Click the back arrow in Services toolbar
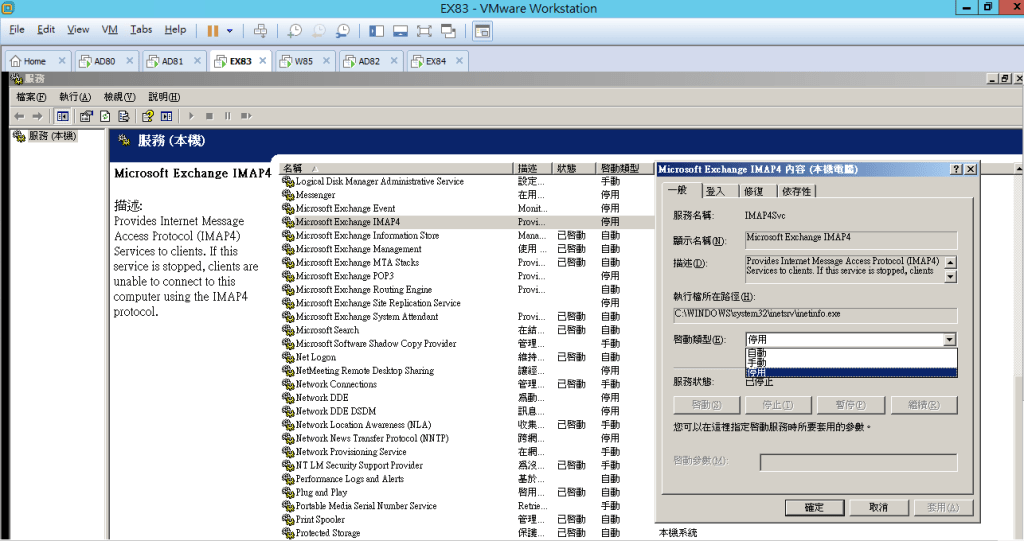The width and height of the screenshot is (1024, 541). (19, 116)
